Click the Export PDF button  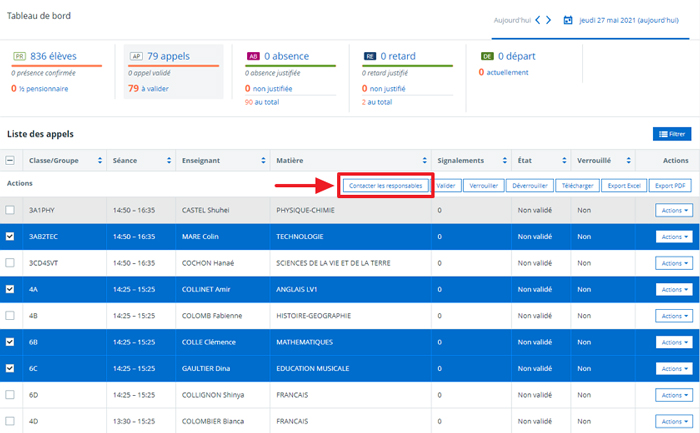[671, 185]
